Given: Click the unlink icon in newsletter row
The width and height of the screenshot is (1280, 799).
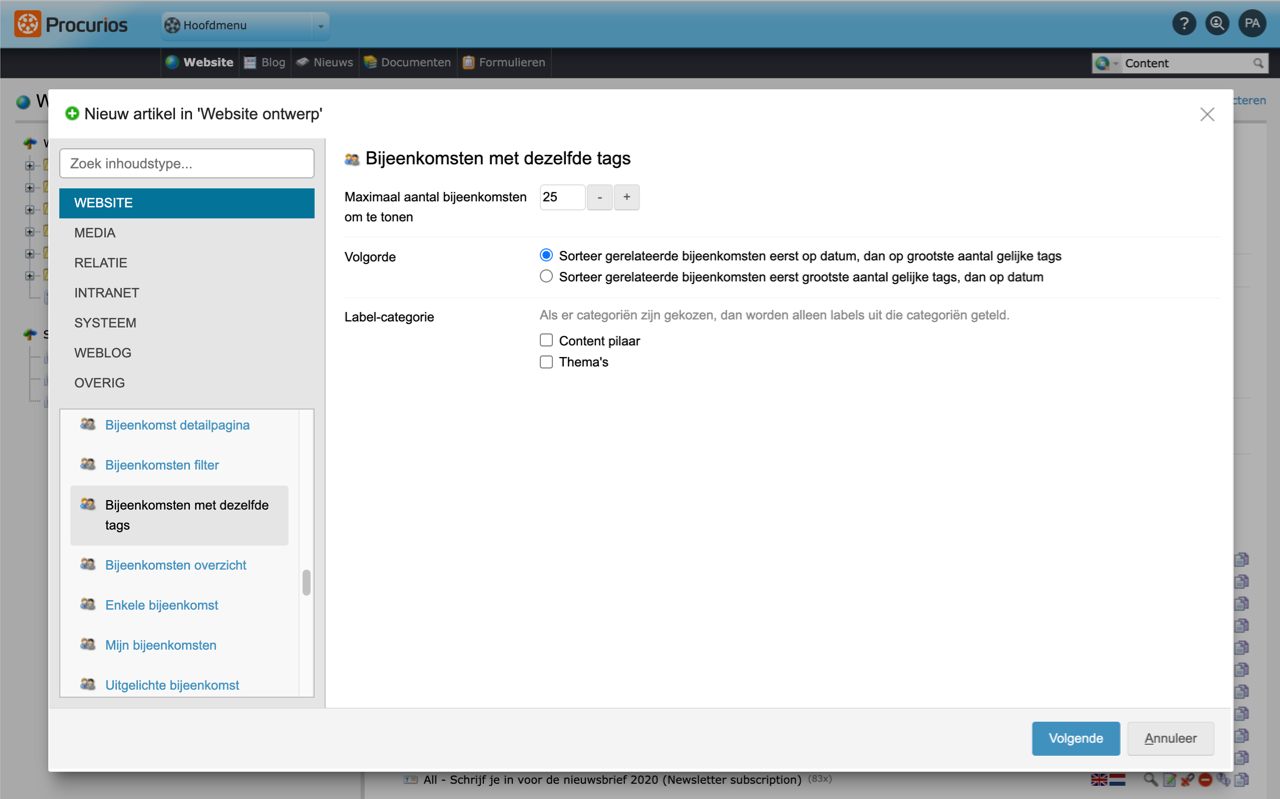Looking at the screenshot, I should point(1187,780).
